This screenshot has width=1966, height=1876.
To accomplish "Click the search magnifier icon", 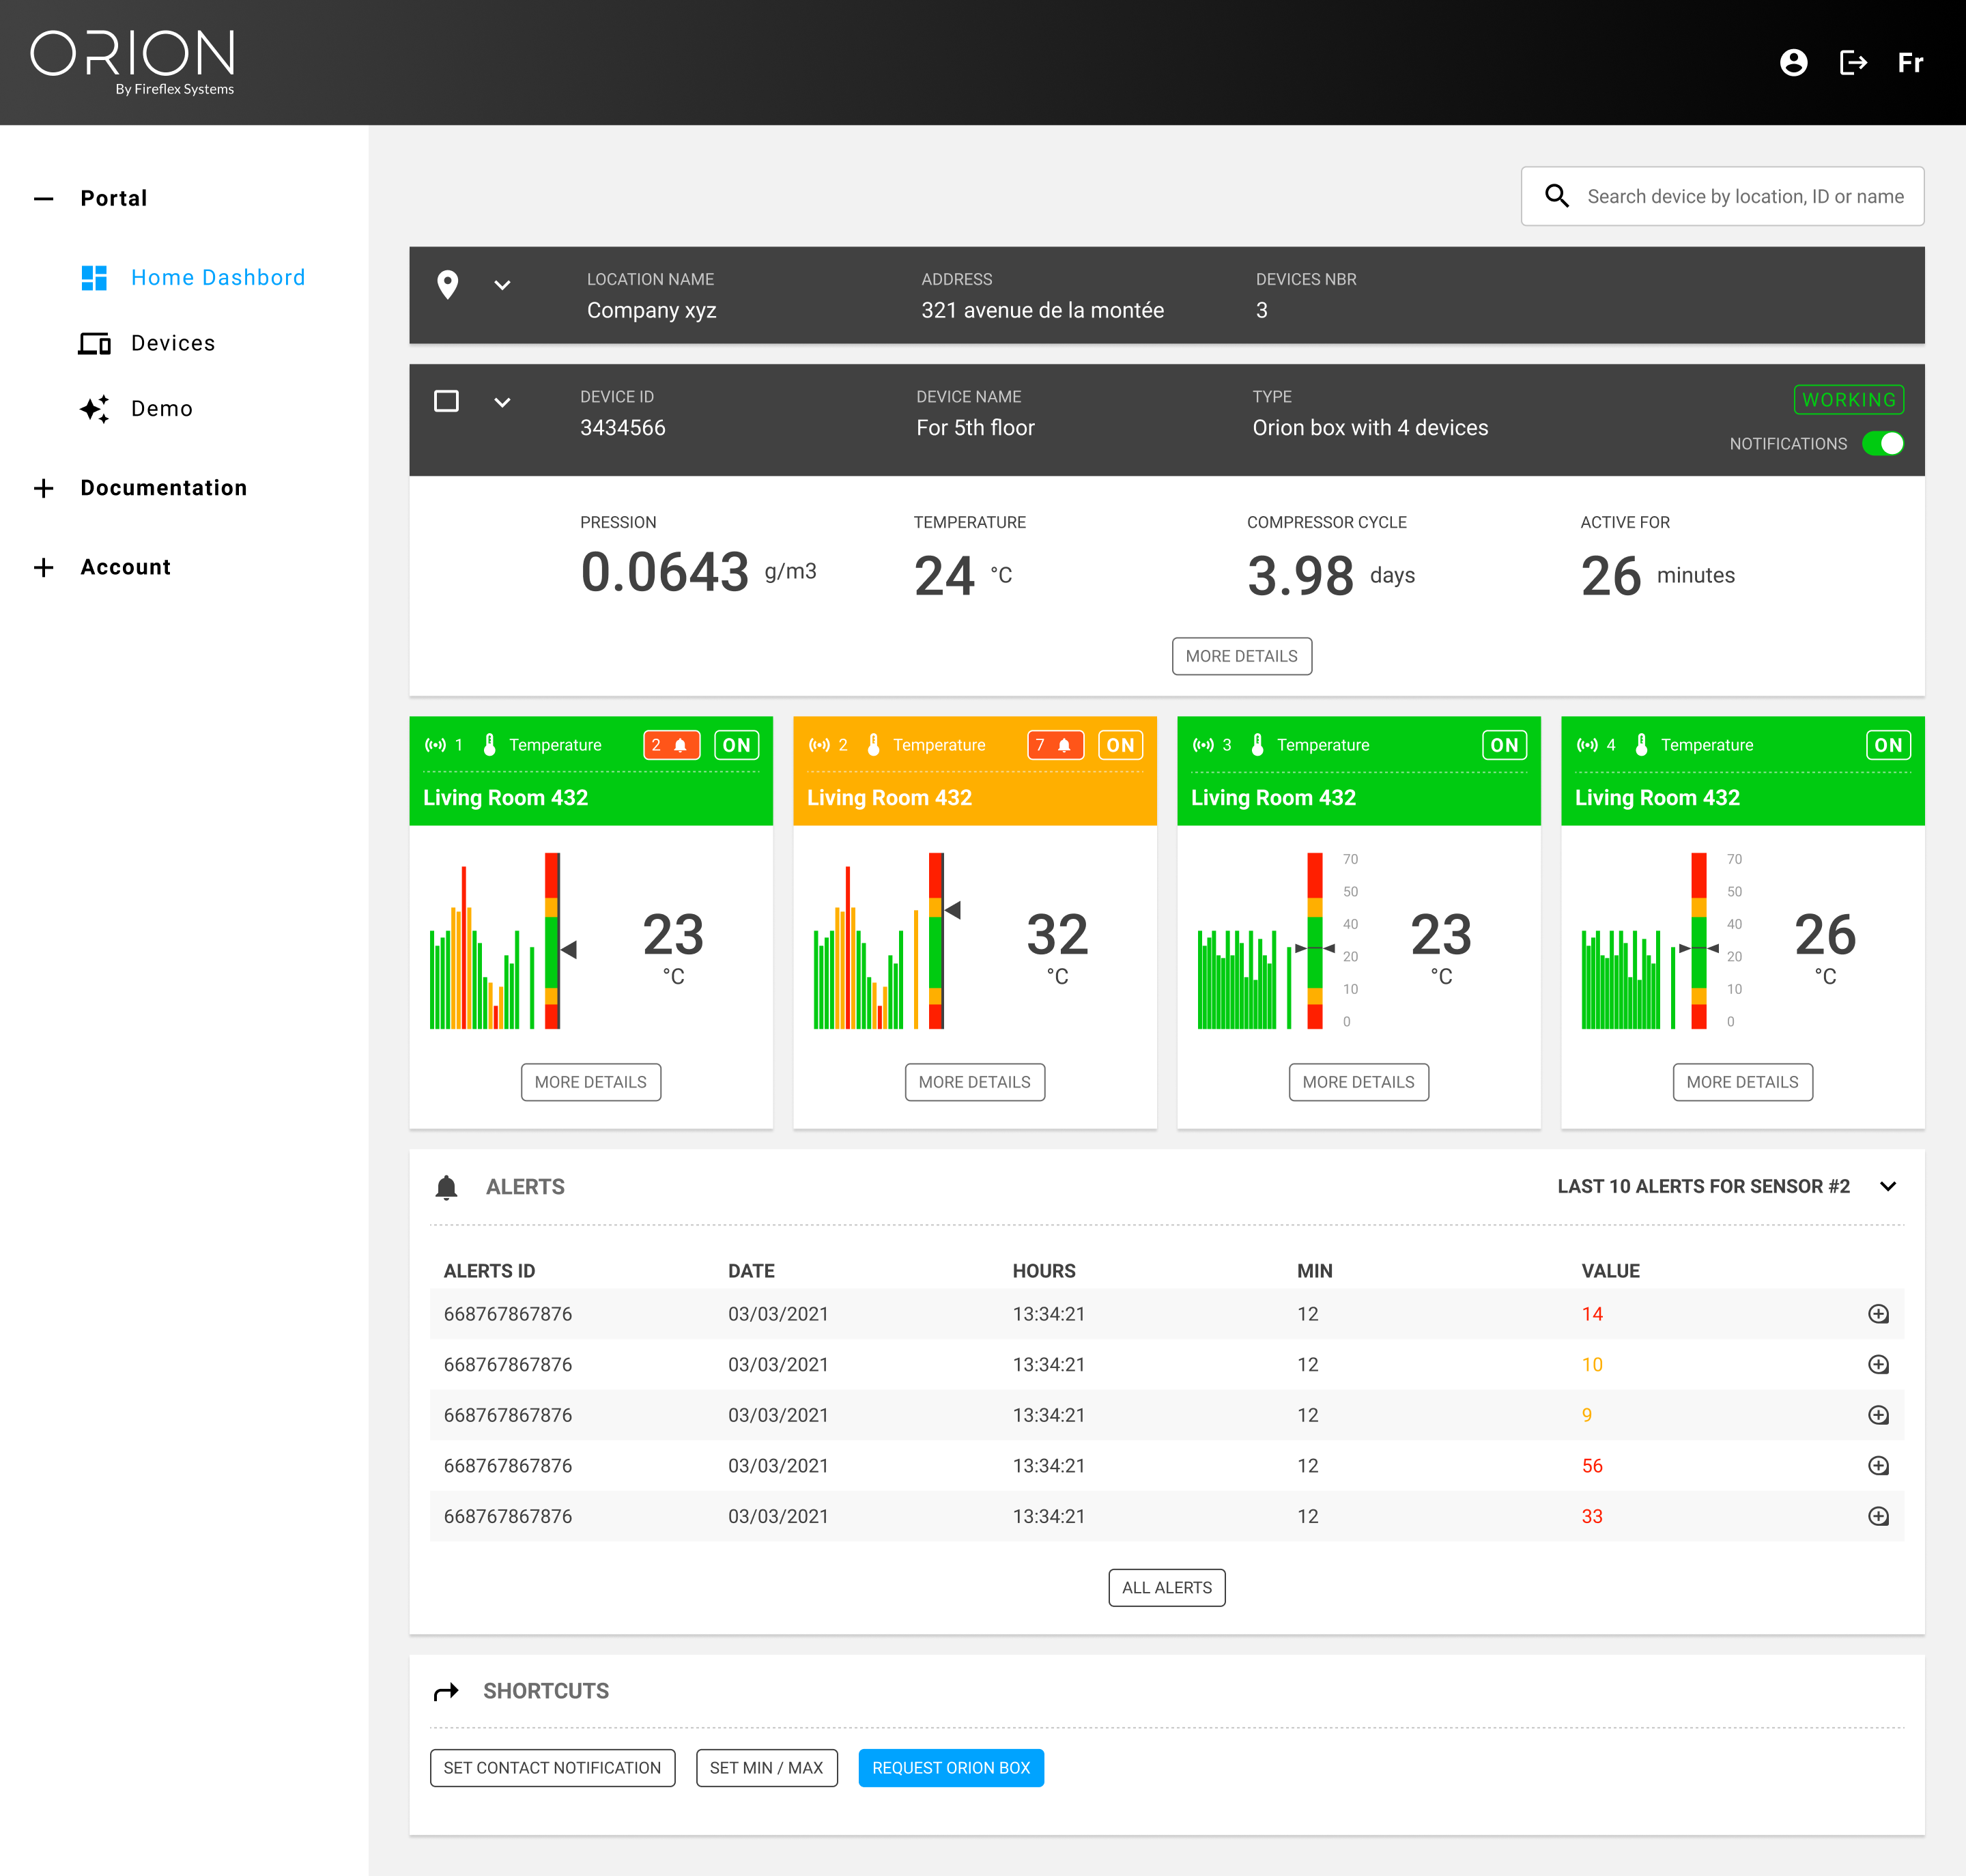I will [x=1556, y=196].
